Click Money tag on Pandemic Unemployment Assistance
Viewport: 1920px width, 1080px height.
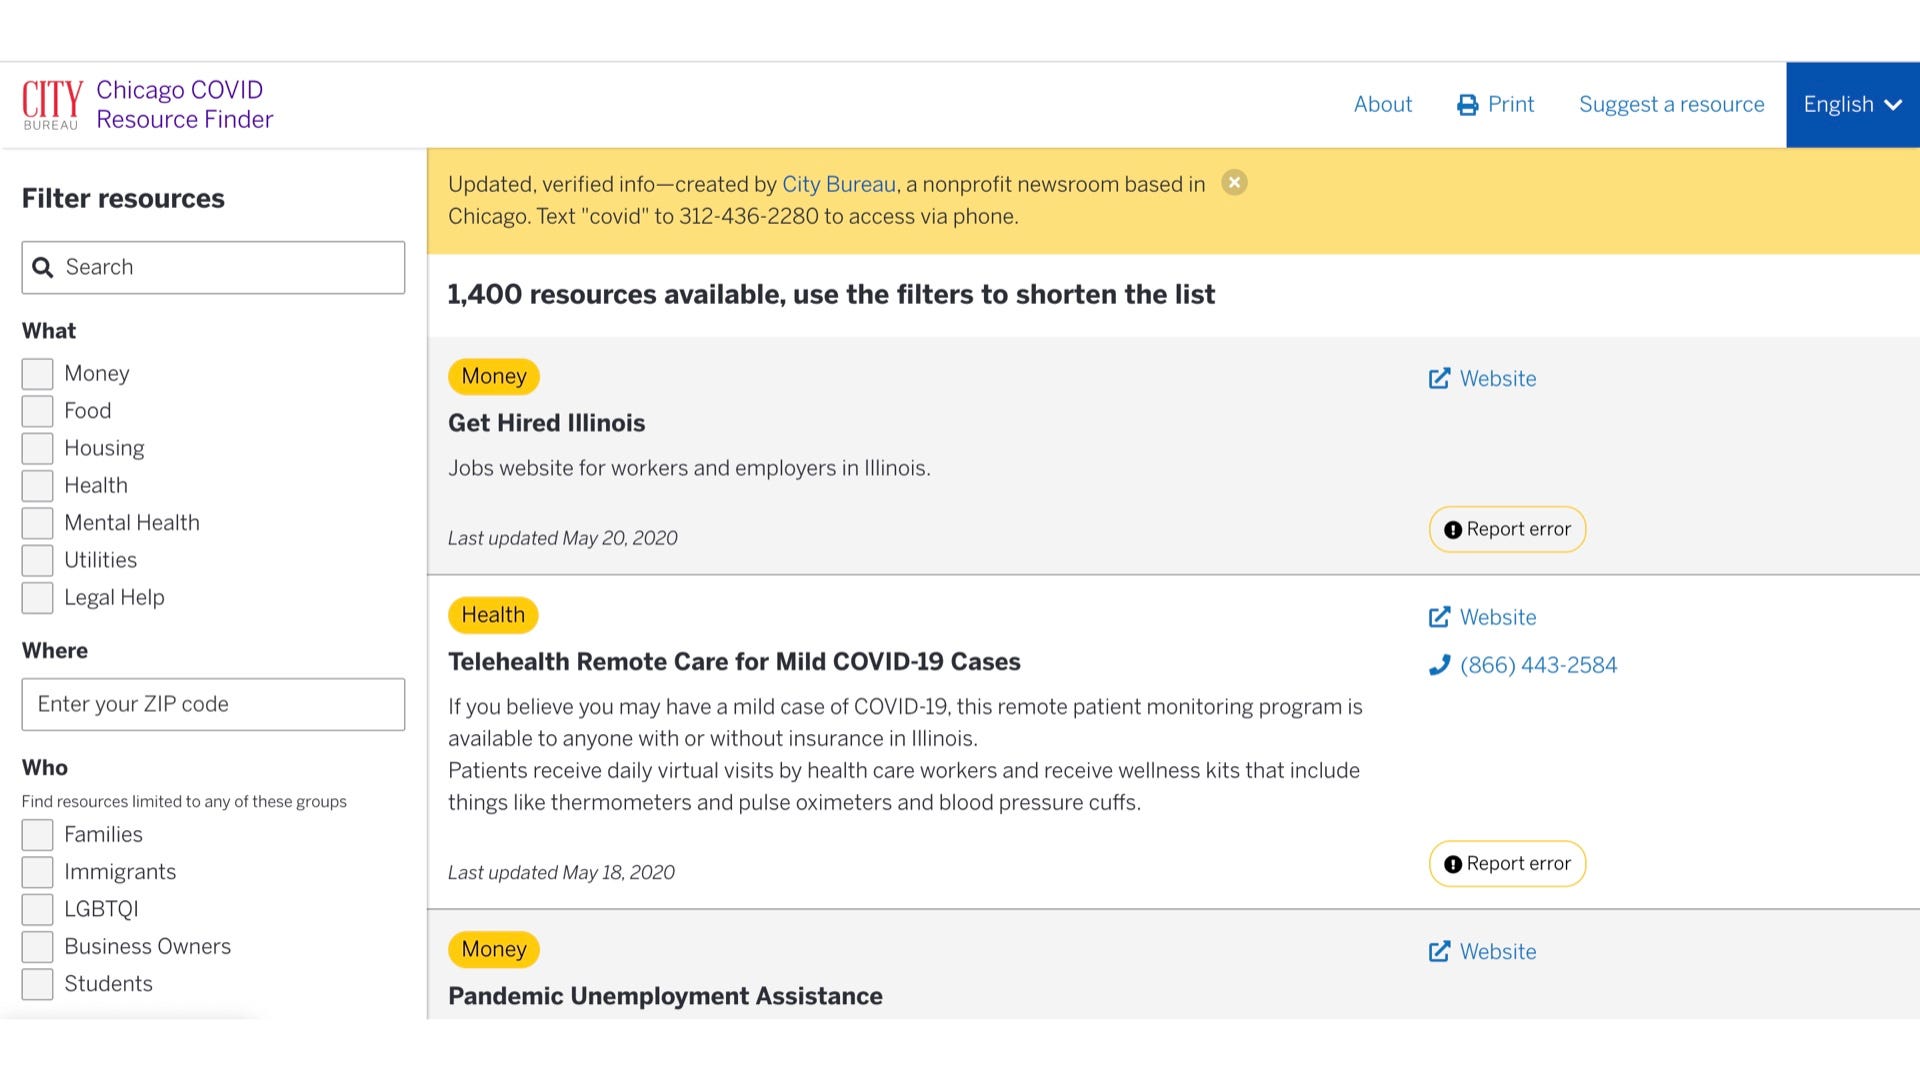click(x=494, y=949)
